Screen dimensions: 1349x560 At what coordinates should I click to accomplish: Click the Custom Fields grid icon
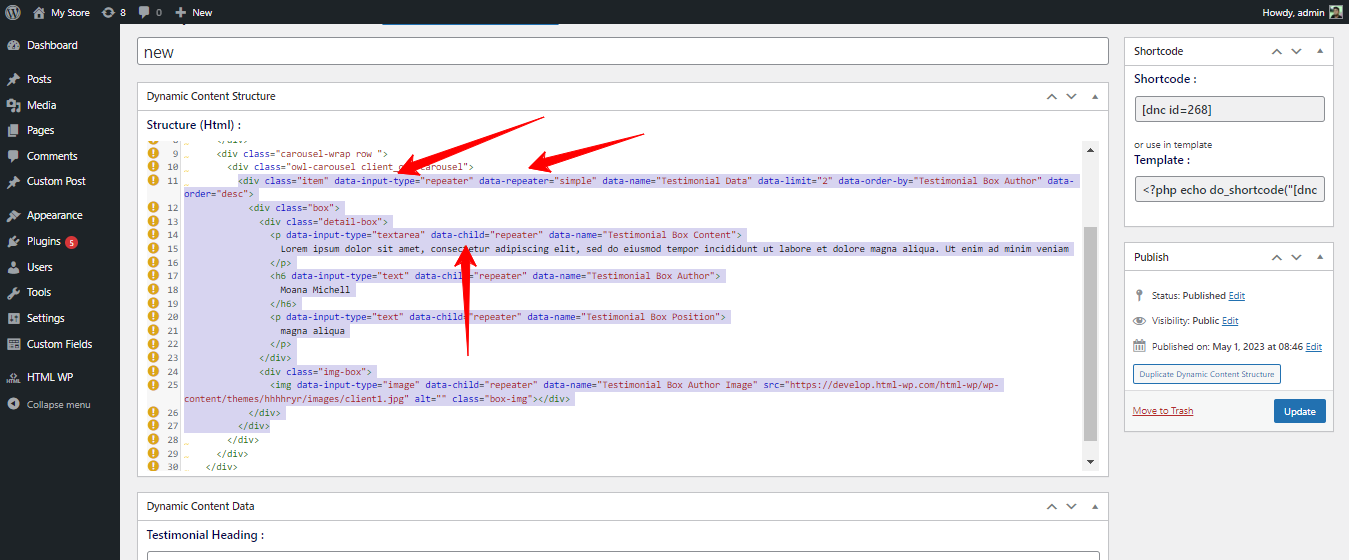tap(14, 344)
